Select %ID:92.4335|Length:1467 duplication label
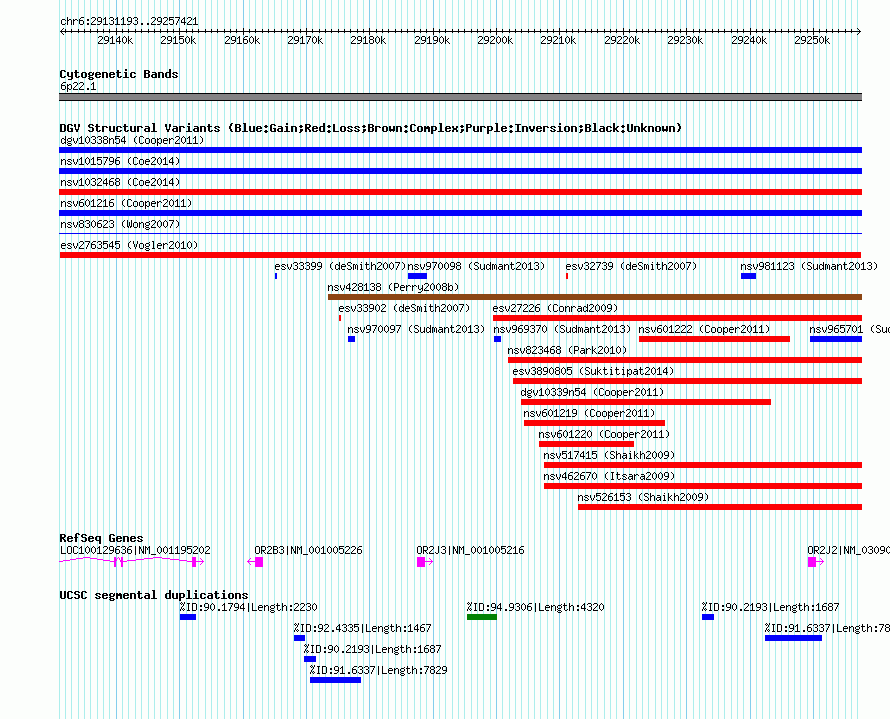This screenshot has height=719, width=890. click(362, 628)
